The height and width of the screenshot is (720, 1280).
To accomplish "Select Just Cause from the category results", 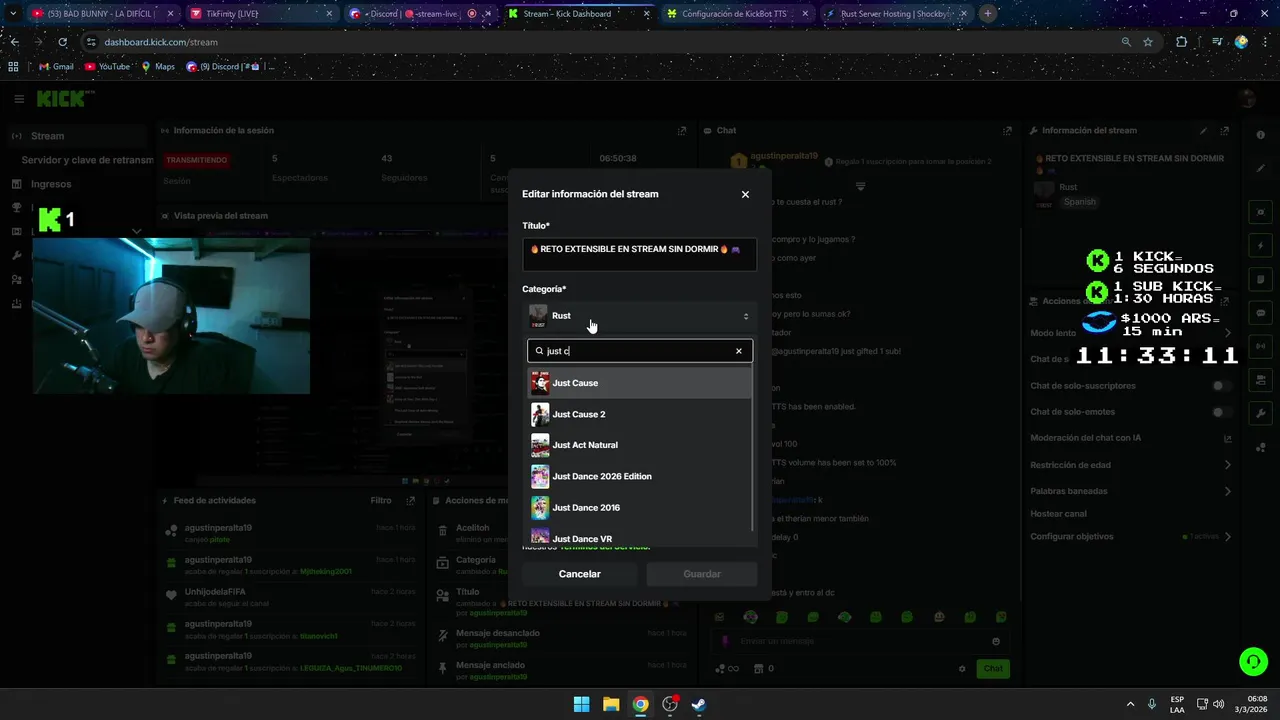I will [x=639, y=383].
